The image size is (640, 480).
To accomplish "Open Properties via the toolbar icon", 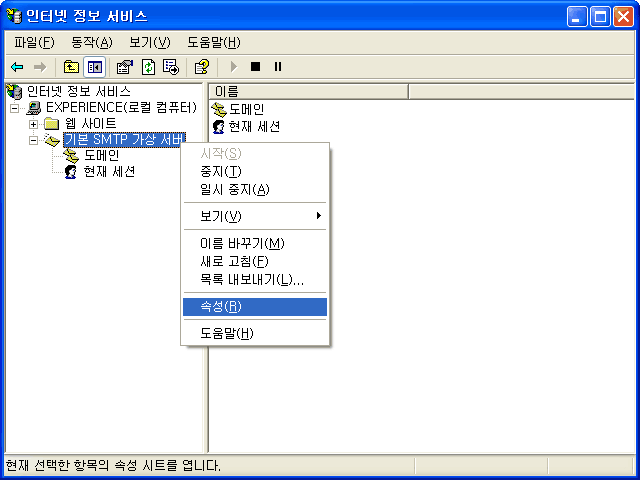I will [x=125, y=67].
